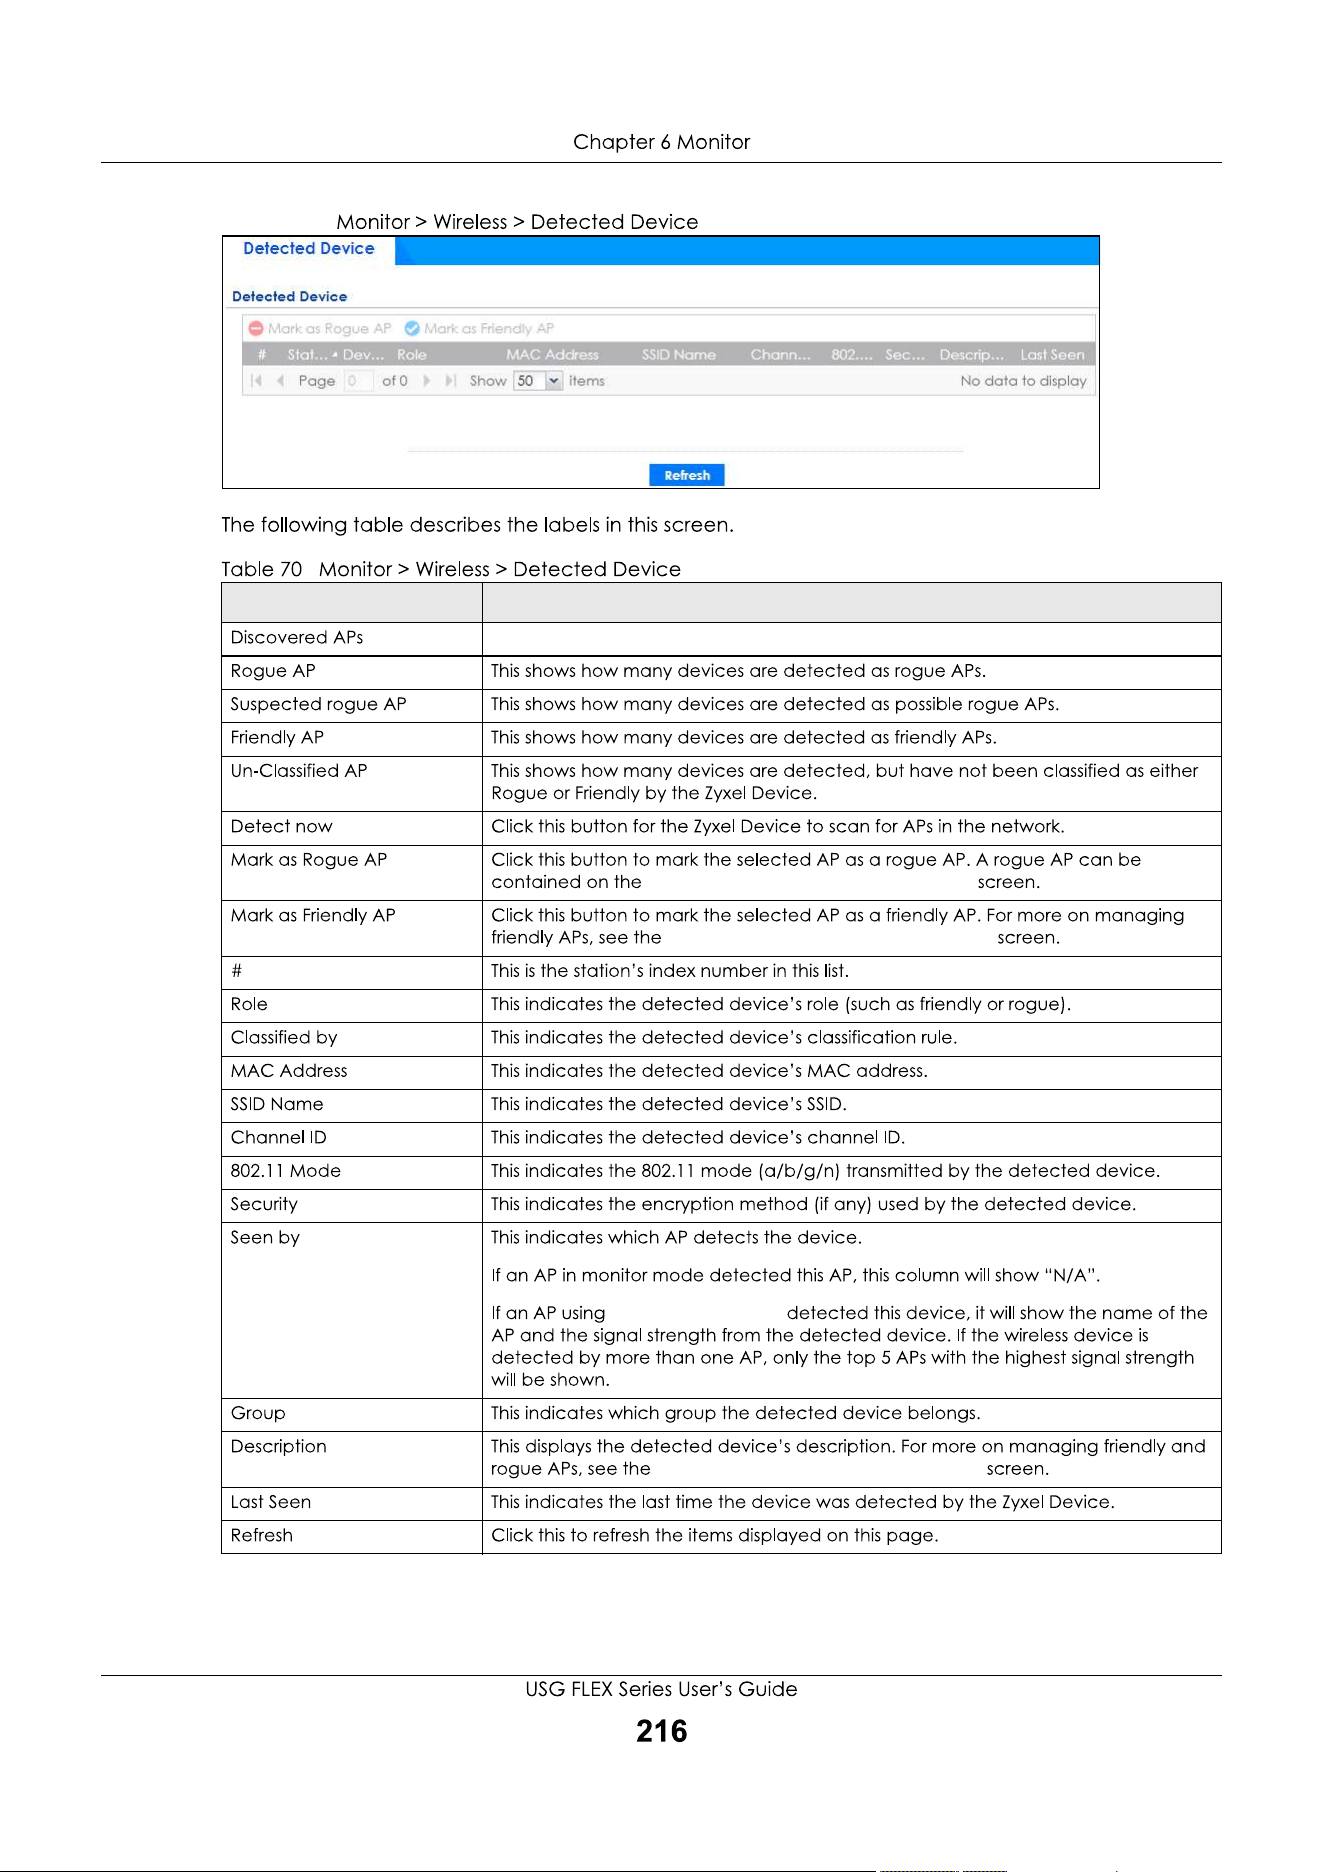Go to the previous page of results
Viewport: 1324px width, 1872px height.
point(280,381)
